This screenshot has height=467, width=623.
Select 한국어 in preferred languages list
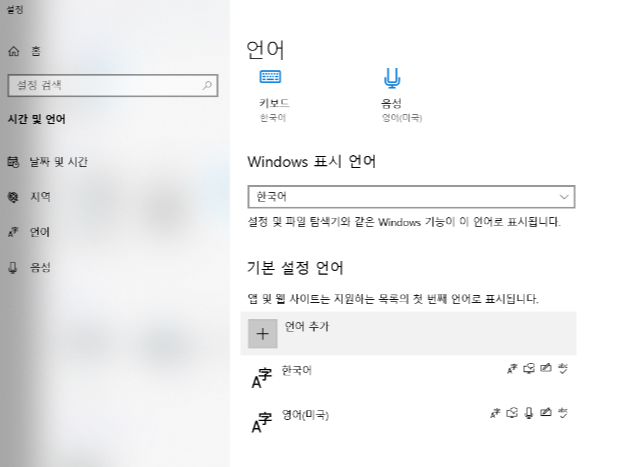[x=408, y=377]
